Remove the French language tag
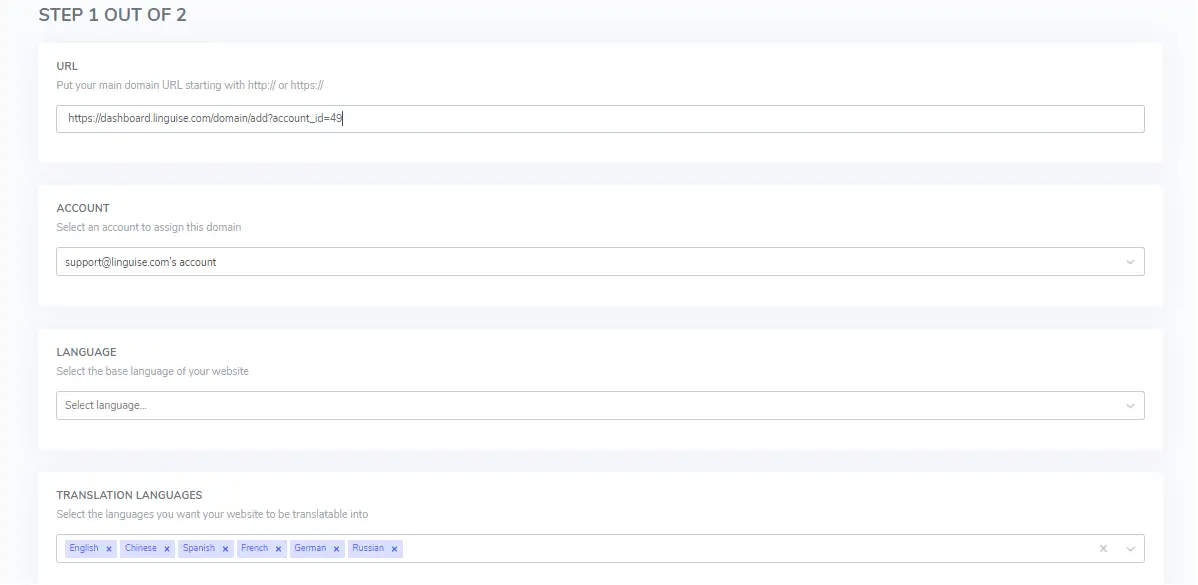Image resolution: width=1198 pixels, height=585 pixels. 278,549
